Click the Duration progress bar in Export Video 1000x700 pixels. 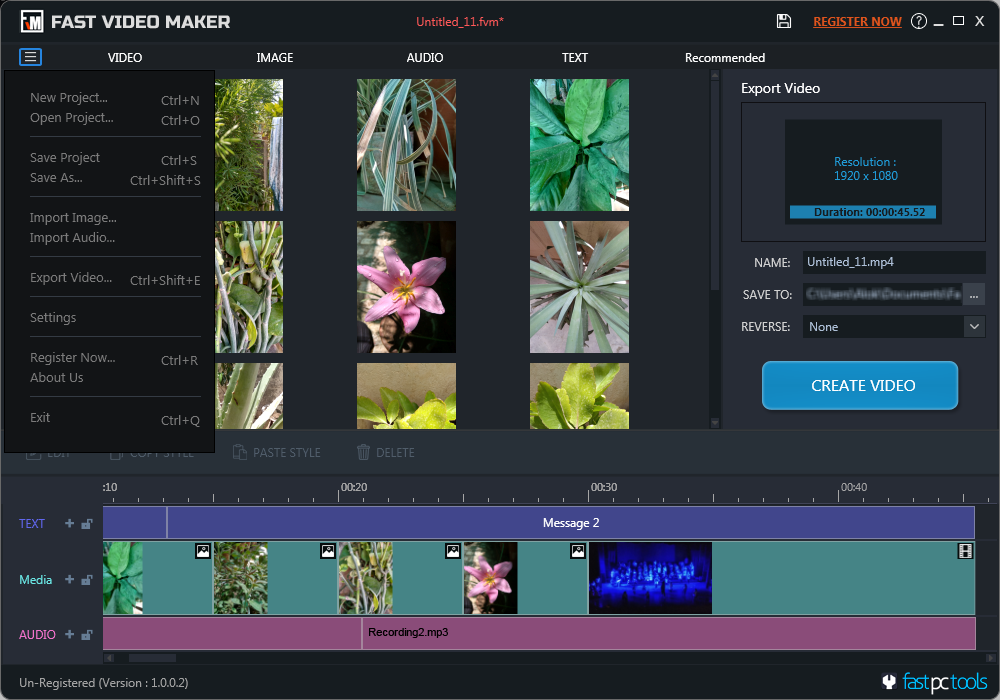click(x=863, y=211)
